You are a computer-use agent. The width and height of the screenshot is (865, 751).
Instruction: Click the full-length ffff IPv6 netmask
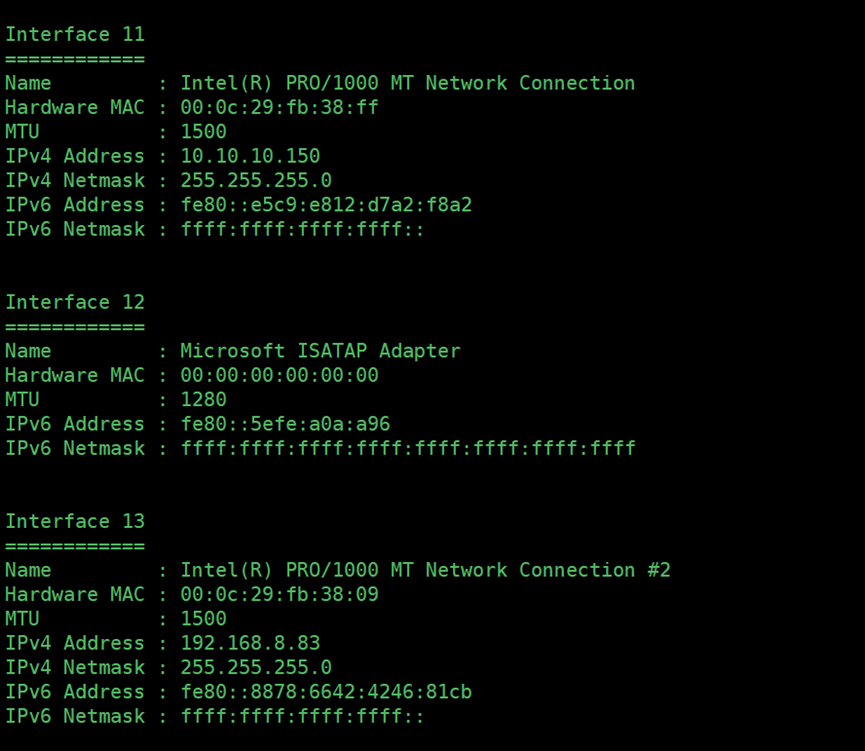coord(408,448)
